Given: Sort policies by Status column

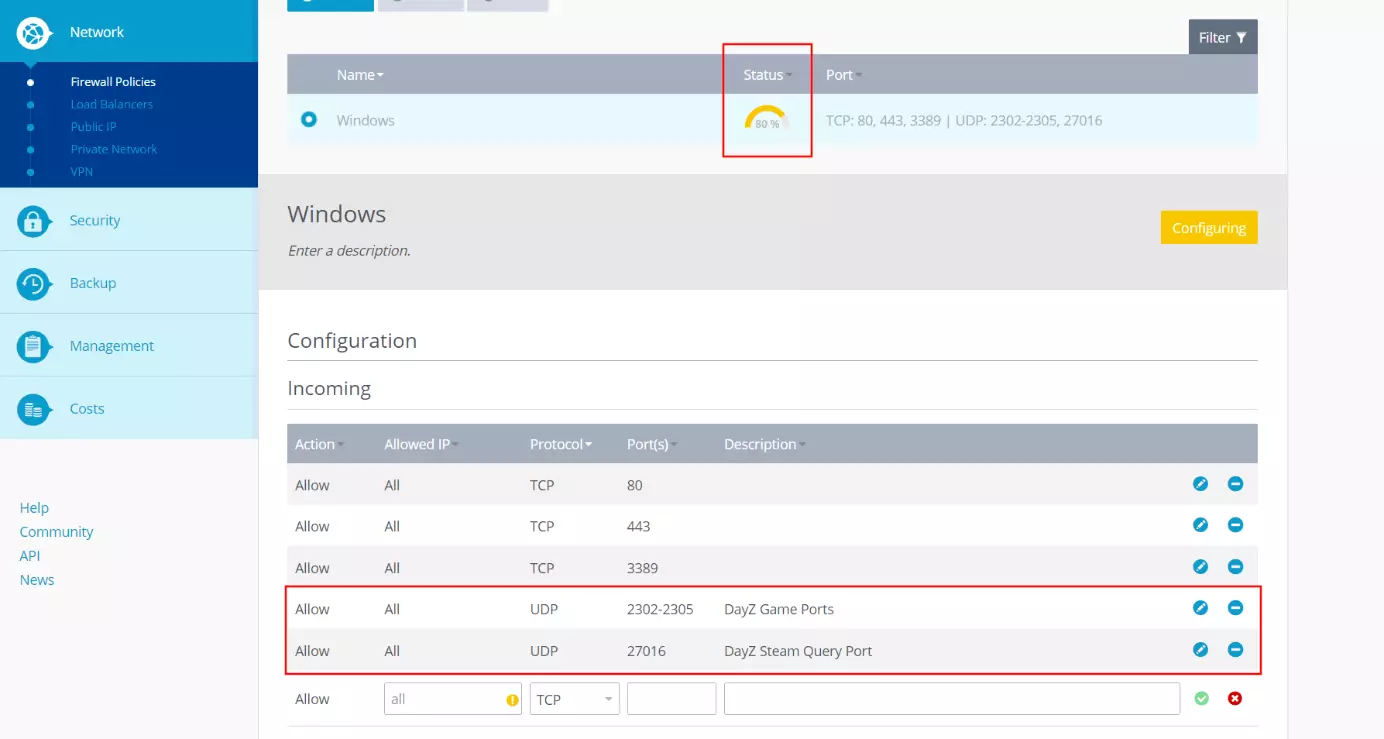Looking at the screenshot, I should click(x=768, y=75).
